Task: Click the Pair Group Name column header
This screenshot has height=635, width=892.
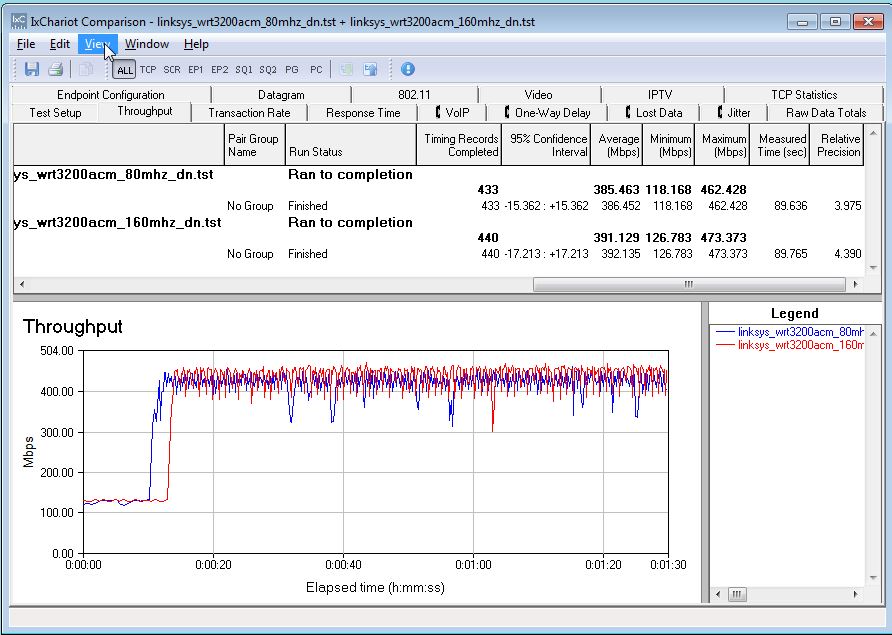Action: click(x=254, y=145)
